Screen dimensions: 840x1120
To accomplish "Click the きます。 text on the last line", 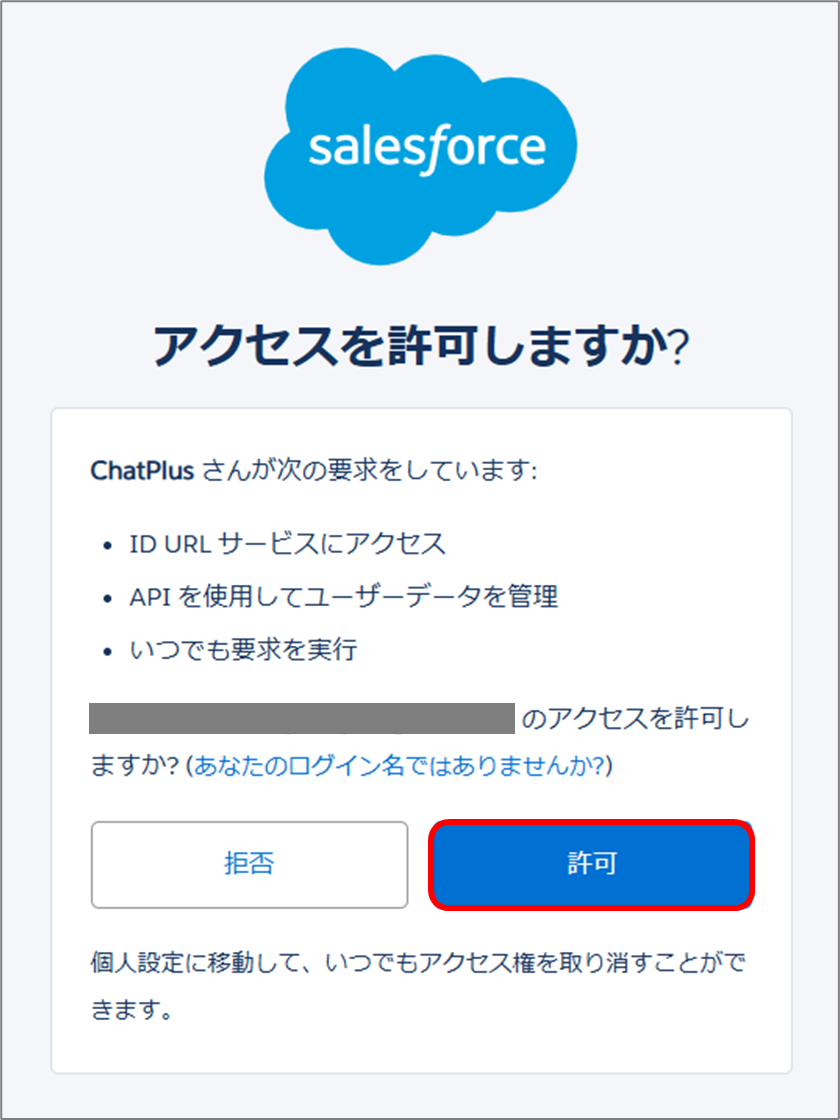I will [x=131, y=1009].
